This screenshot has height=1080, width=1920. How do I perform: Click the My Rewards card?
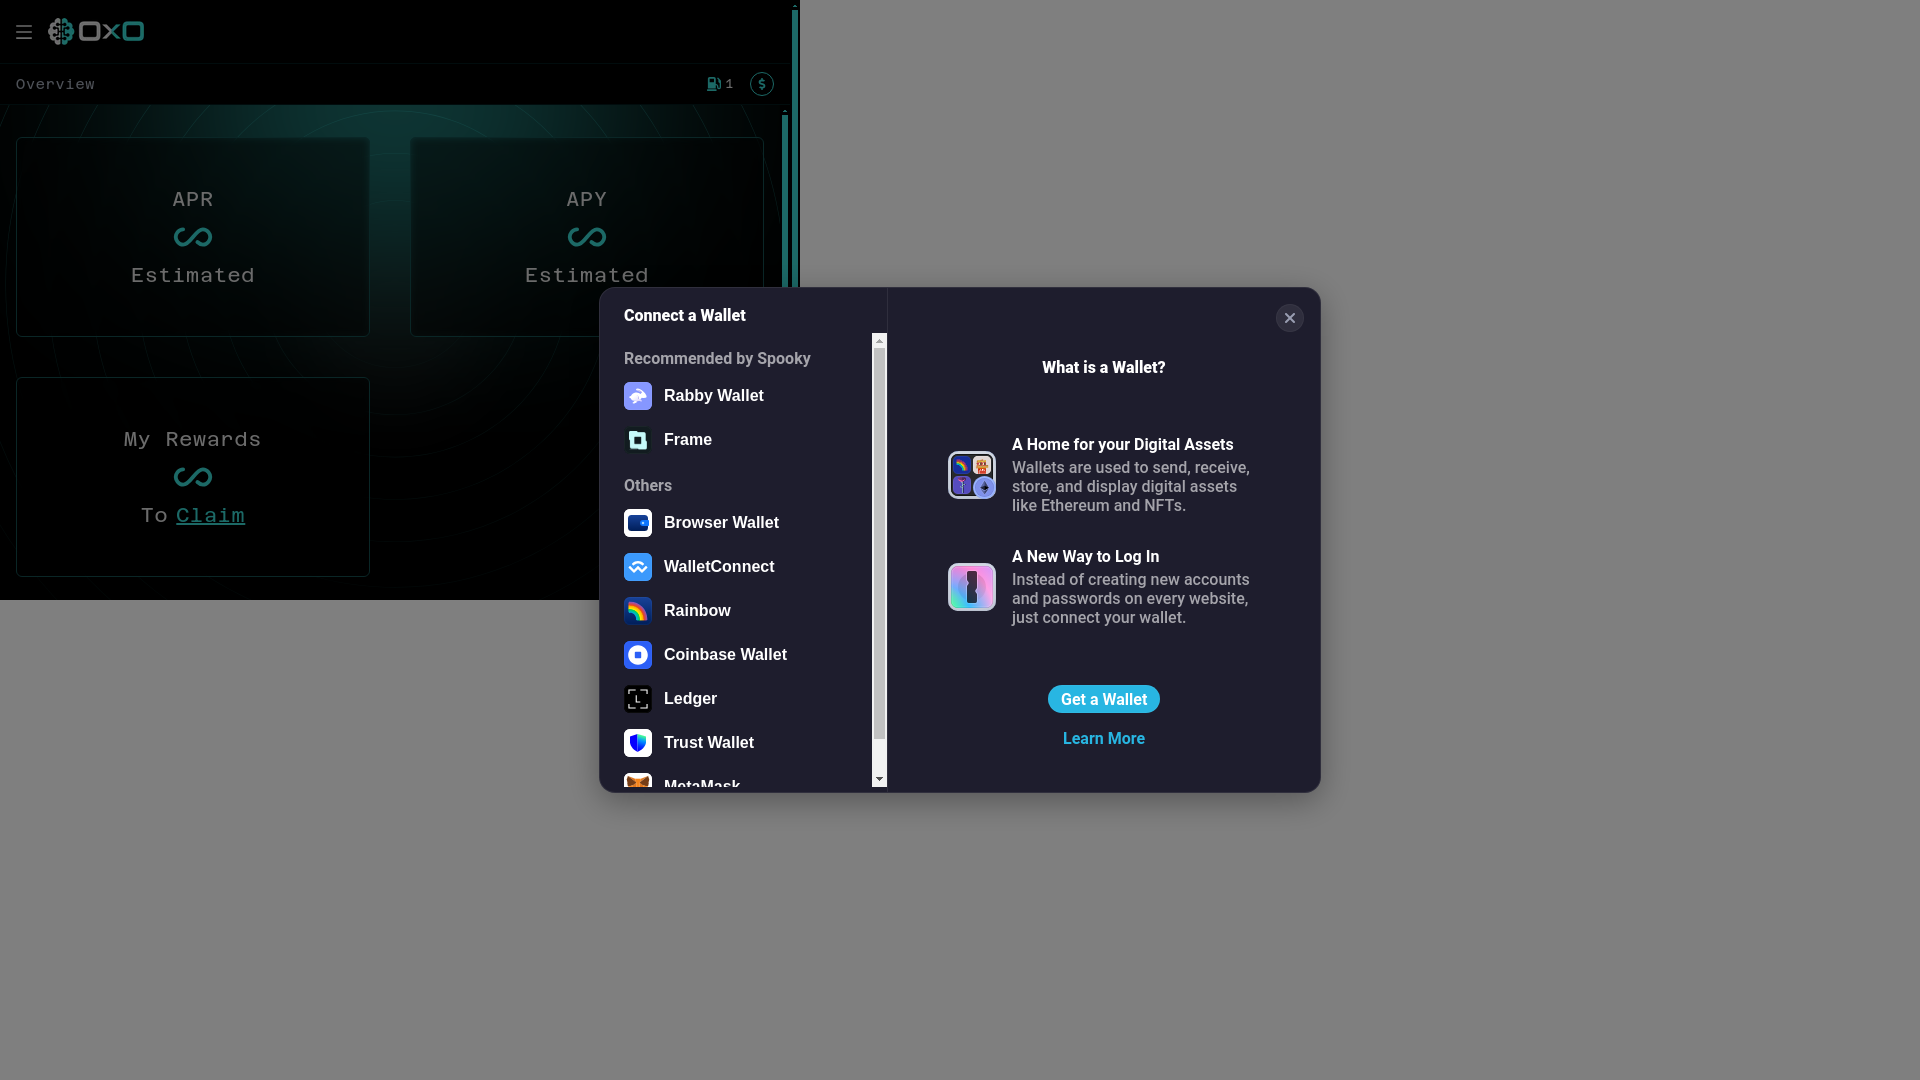(193, 477)
